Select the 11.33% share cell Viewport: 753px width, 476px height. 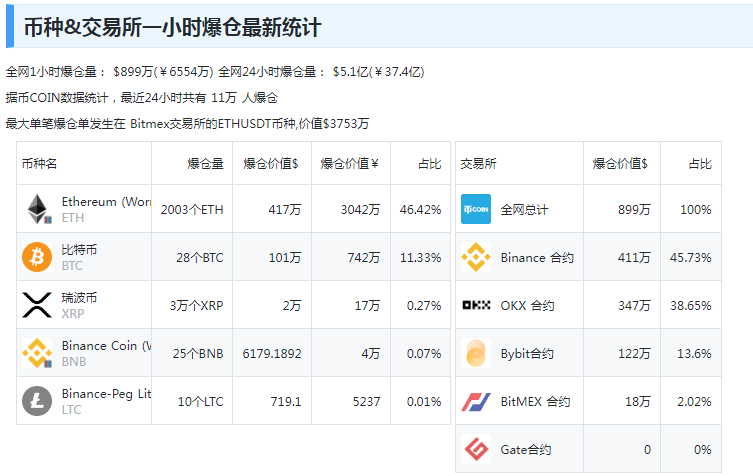pyautogui.click(x=420, y=257)
